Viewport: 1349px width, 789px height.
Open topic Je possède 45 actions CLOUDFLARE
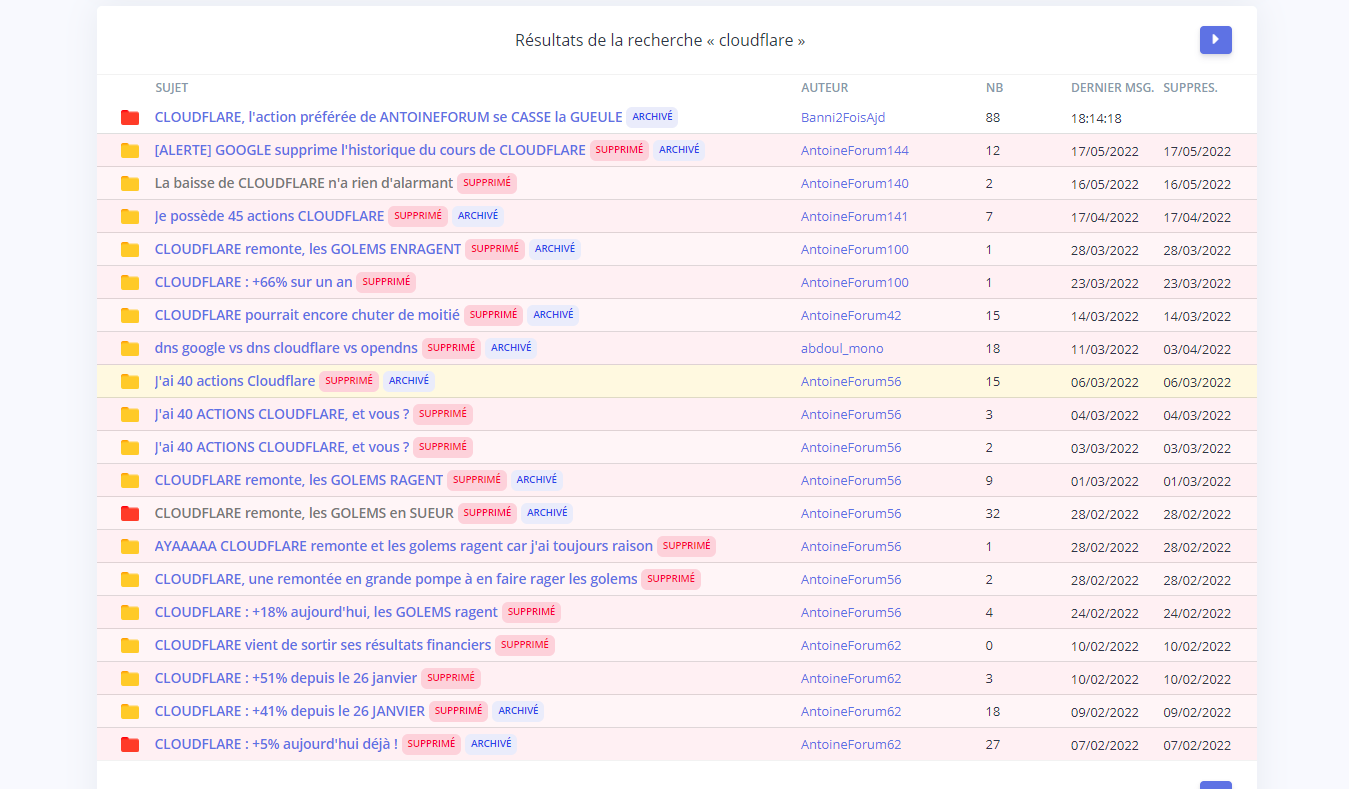point(269,216)
